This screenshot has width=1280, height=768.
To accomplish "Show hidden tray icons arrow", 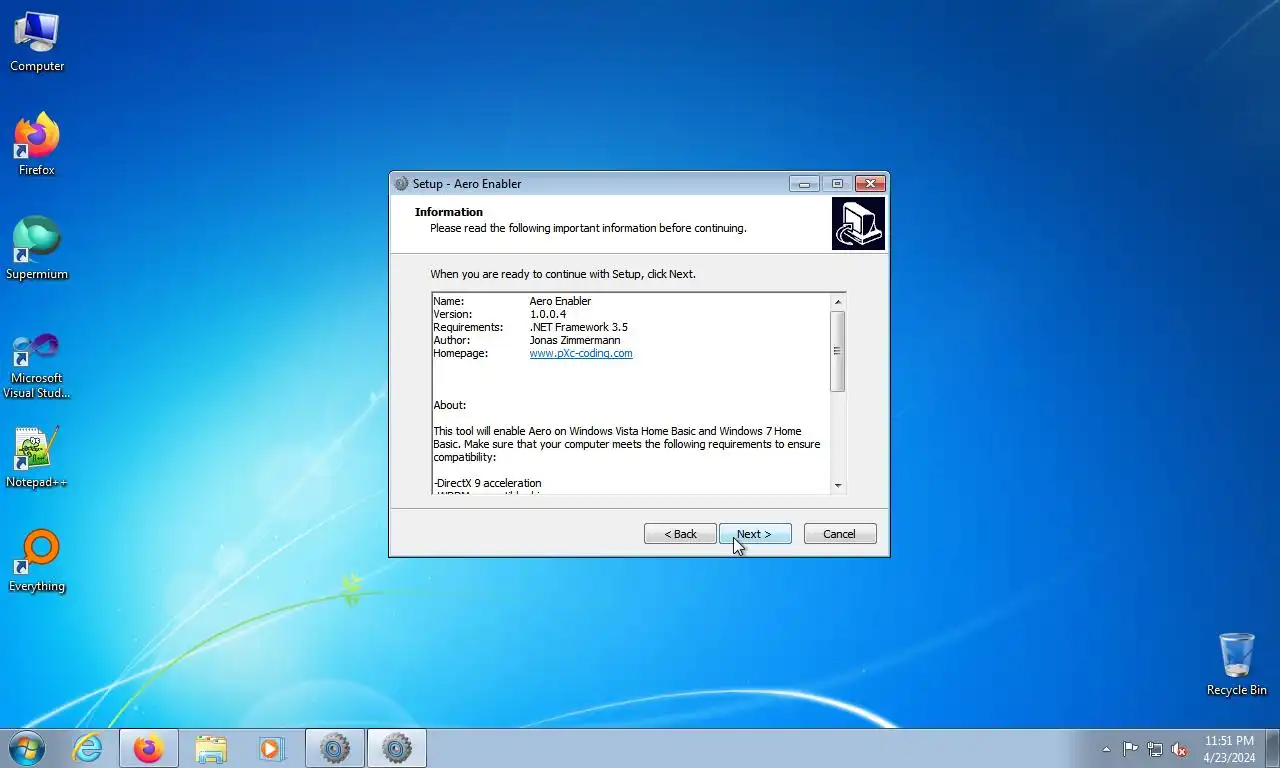I will pos(1106,749).
